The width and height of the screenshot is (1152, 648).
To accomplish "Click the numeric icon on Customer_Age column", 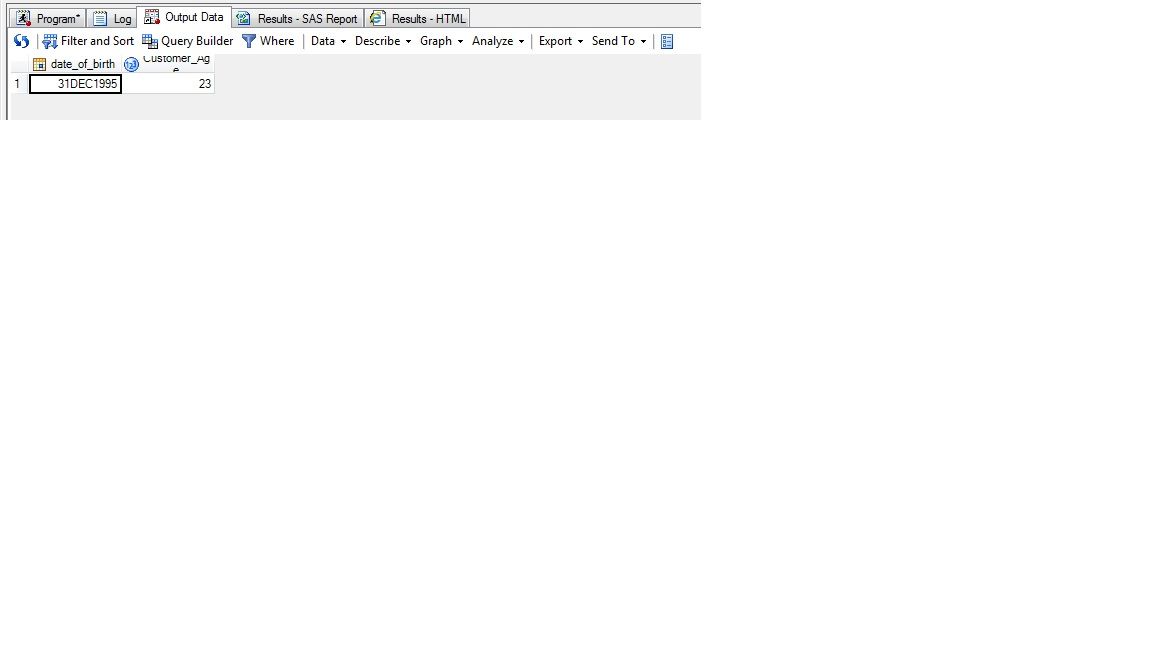I will coord(131,64).
